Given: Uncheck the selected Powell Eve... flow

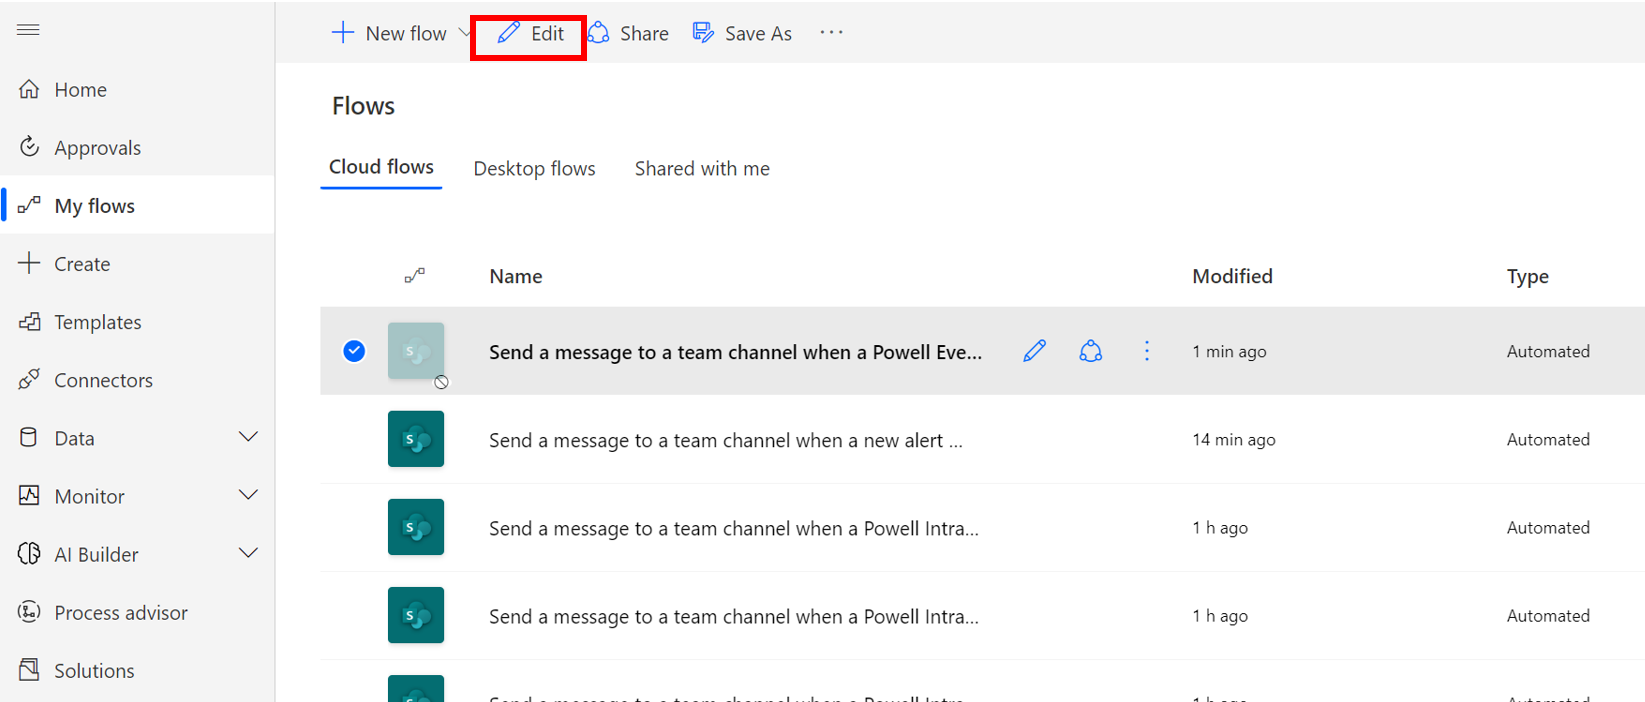Looking at the screenshot, I should [354, 351].
